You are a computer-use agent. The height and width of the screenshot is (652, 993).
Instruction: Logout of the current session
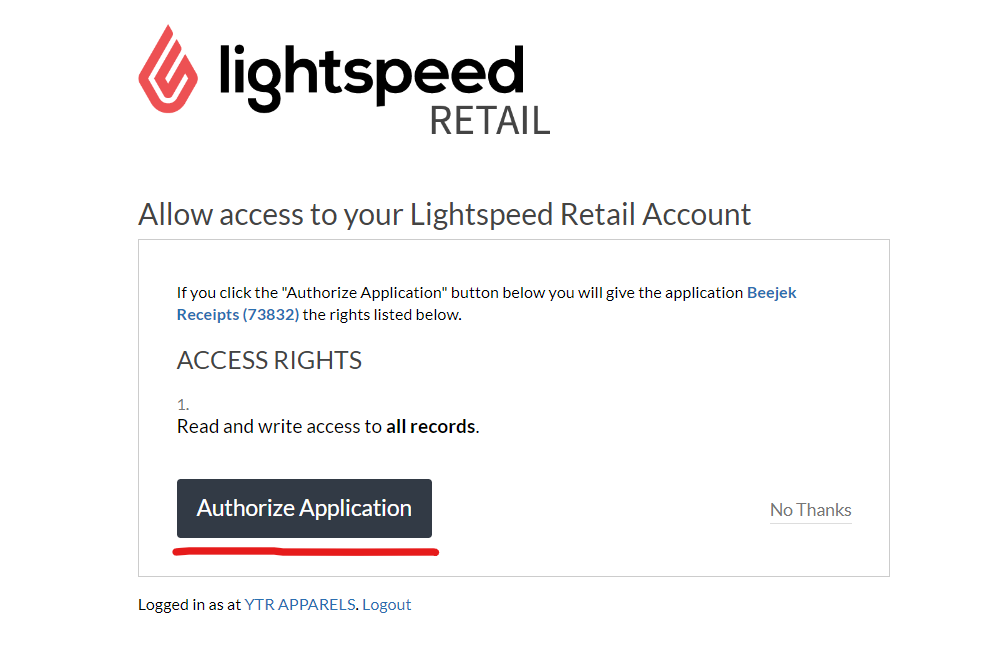coord(387,604)
